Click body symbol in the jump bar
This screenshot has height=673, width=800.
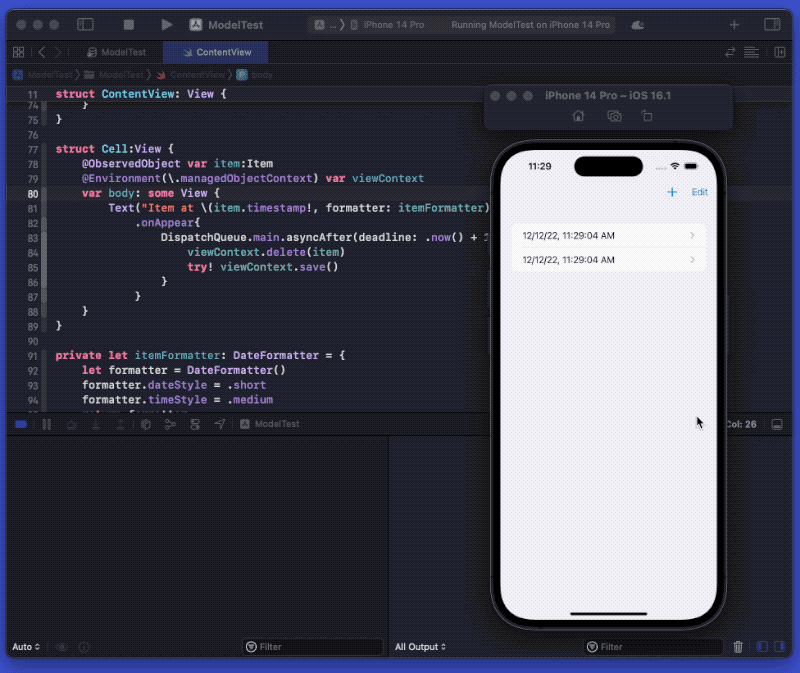pos(255,74)
